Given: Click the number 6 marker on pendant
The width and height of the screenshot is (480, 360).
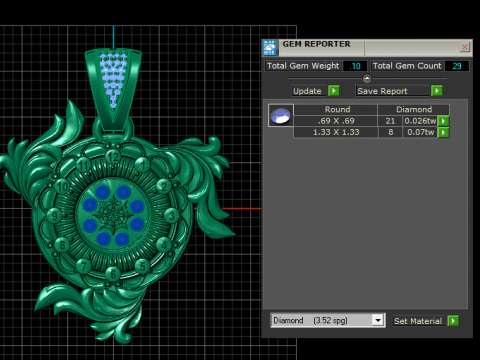Looking at the screenshot, I should [x=113, y=274].
